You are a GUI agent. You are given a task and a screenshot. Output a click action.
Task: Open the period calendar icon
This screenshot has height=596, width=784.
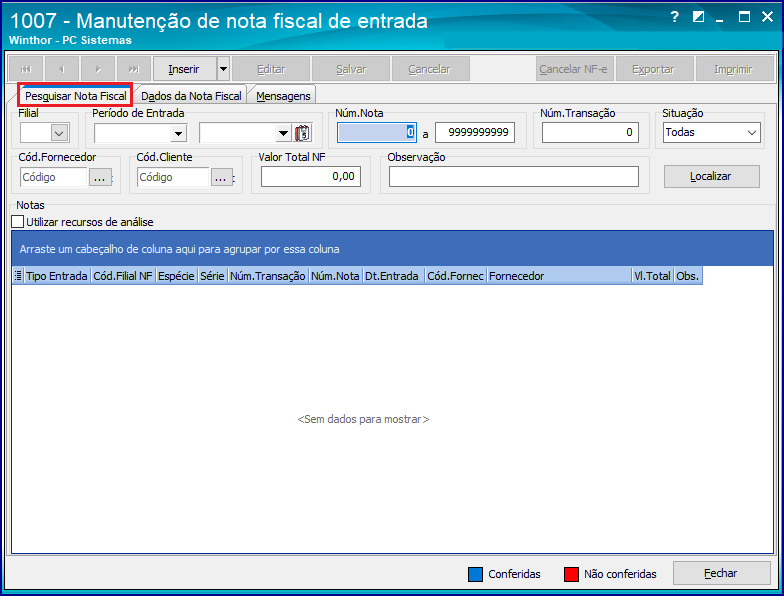[302, 133]
